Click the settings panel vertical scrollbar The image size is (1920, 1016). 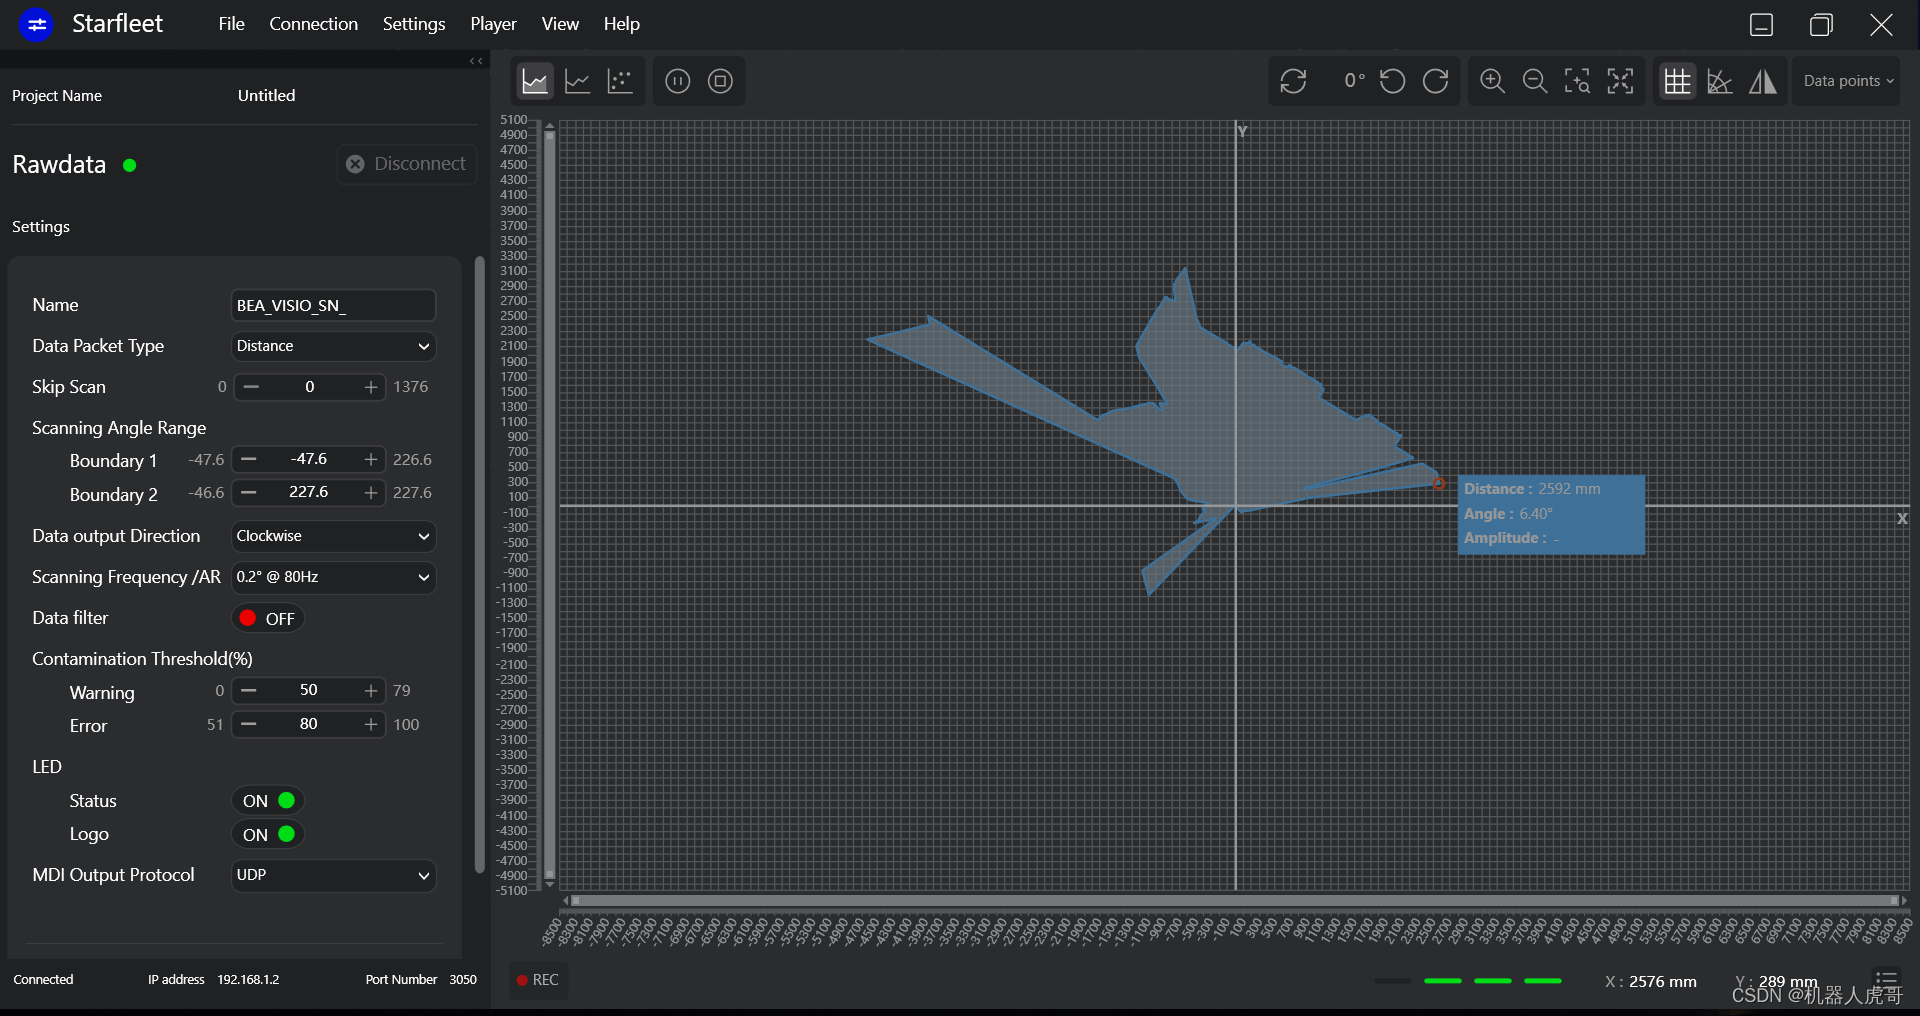point(479,565)
